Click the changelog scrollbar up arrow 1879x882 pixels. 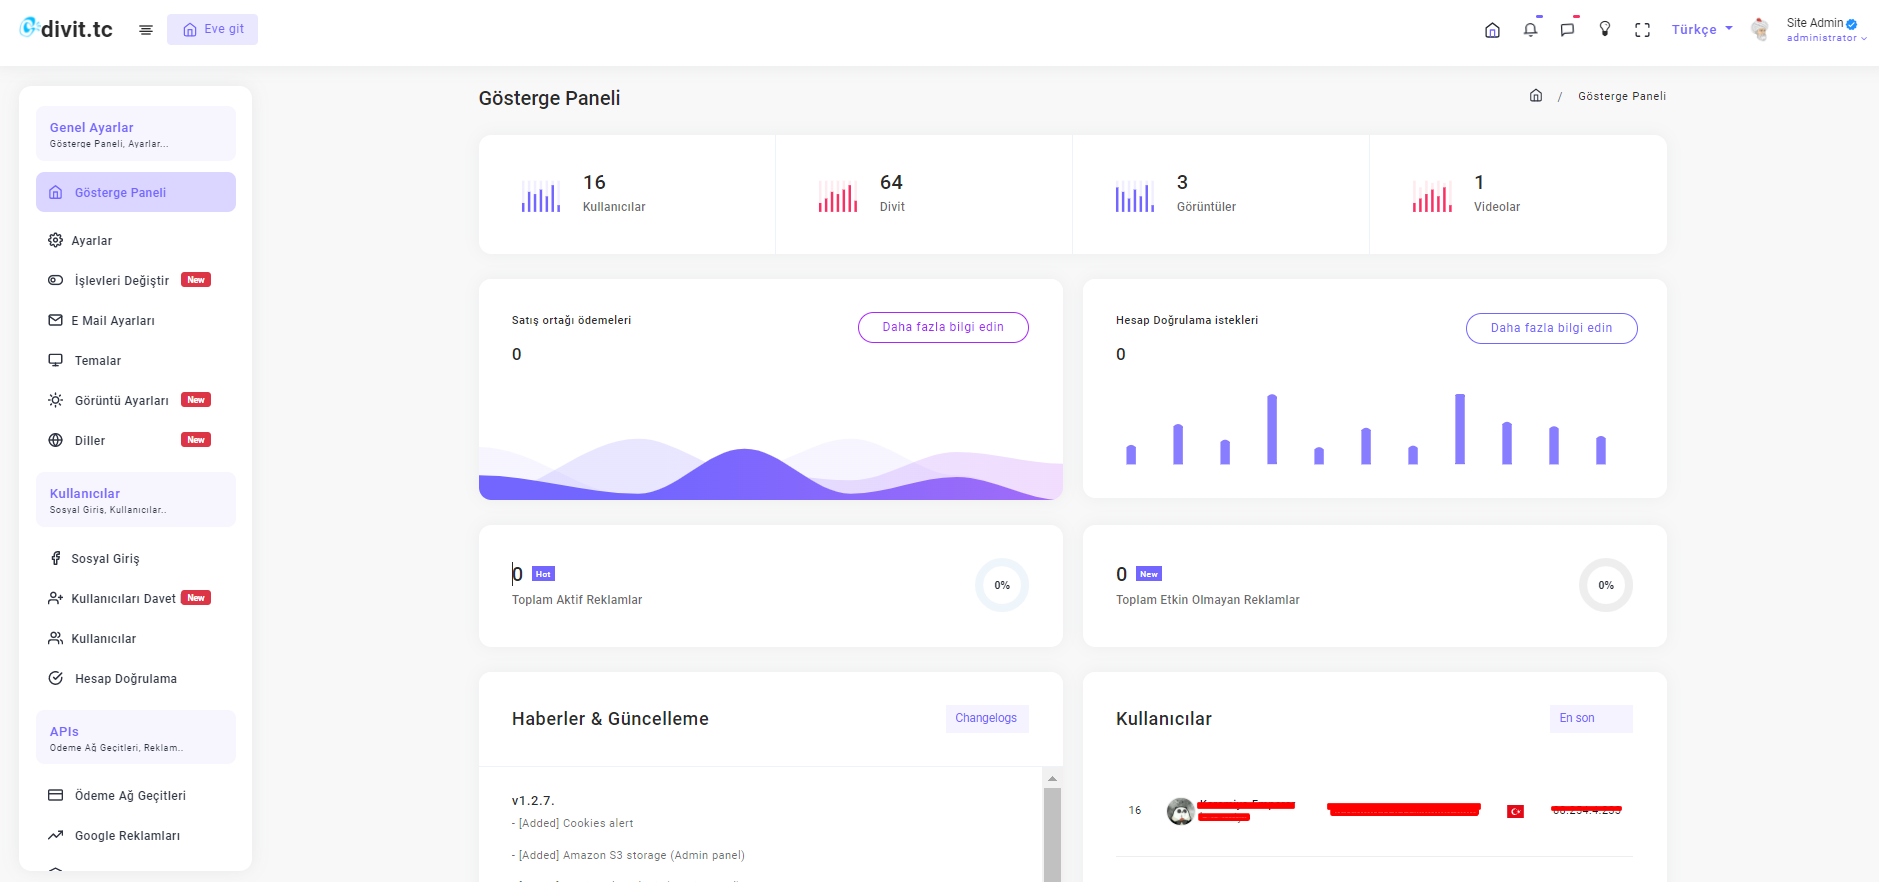[x=1052, y=778]
